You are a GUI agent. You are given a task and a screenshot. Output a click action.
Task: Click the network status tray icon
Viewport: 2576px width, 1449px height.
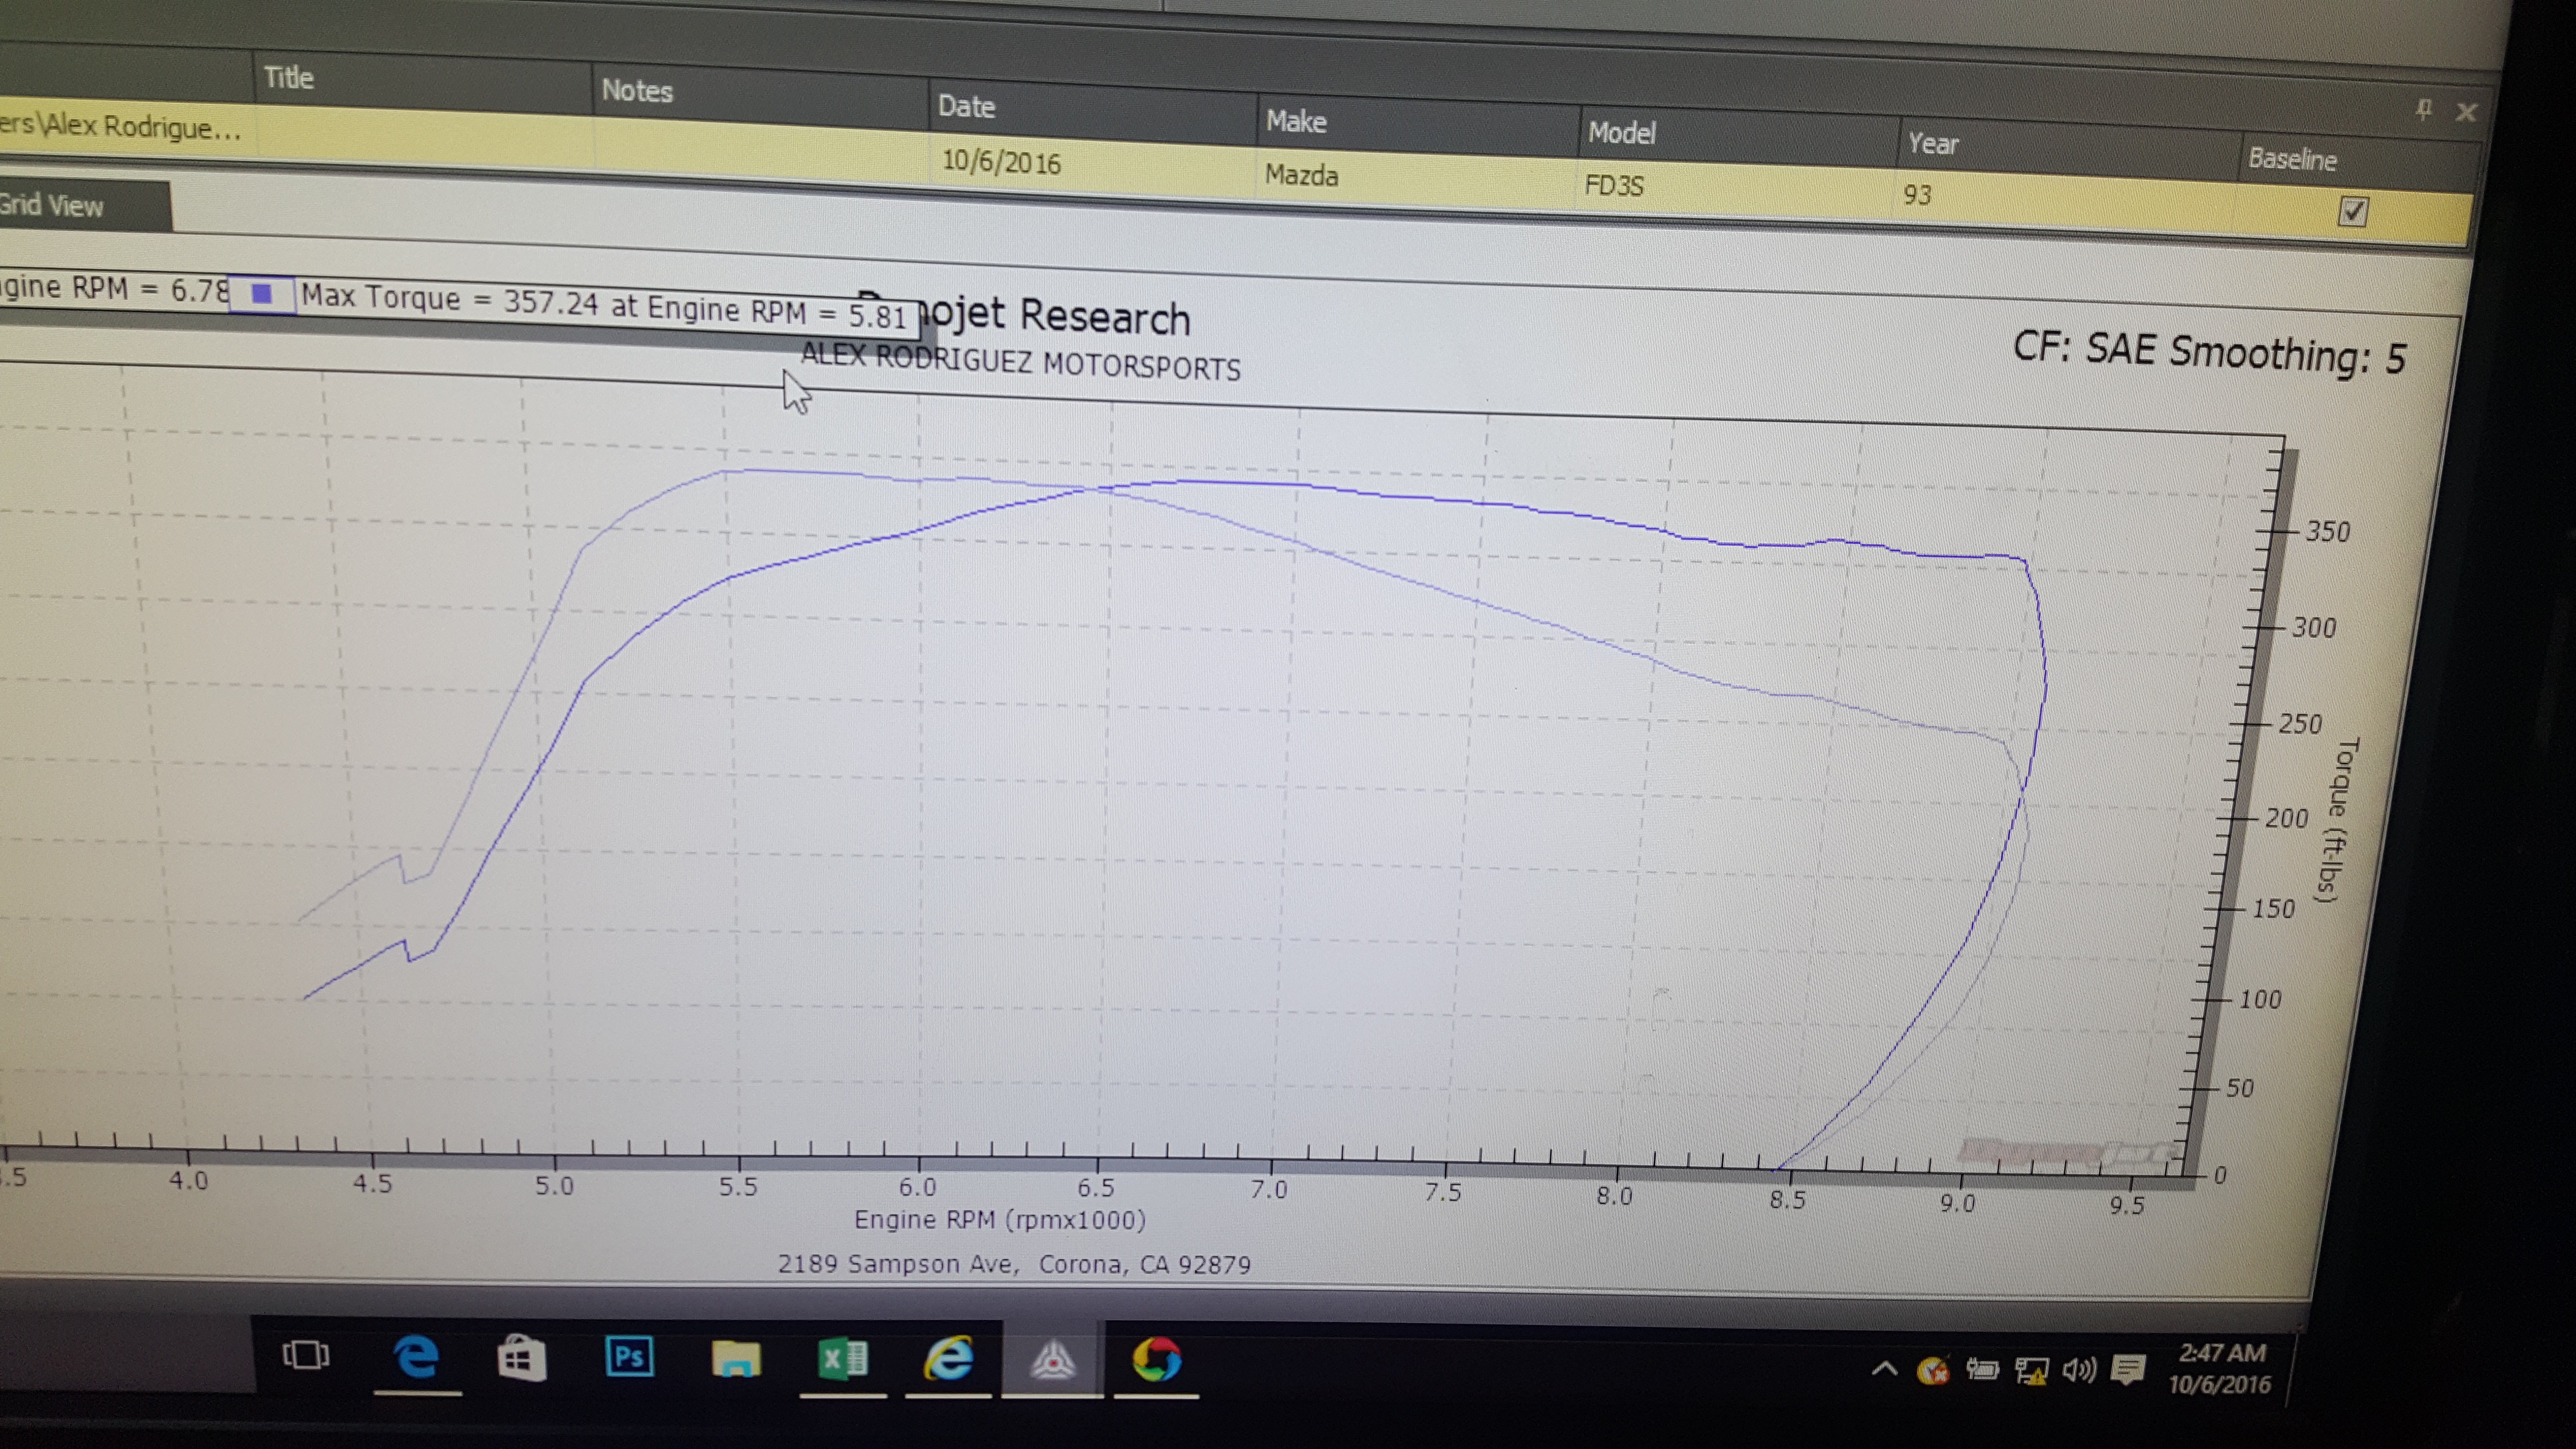pyautogui.click(x=2031, y=1369)
